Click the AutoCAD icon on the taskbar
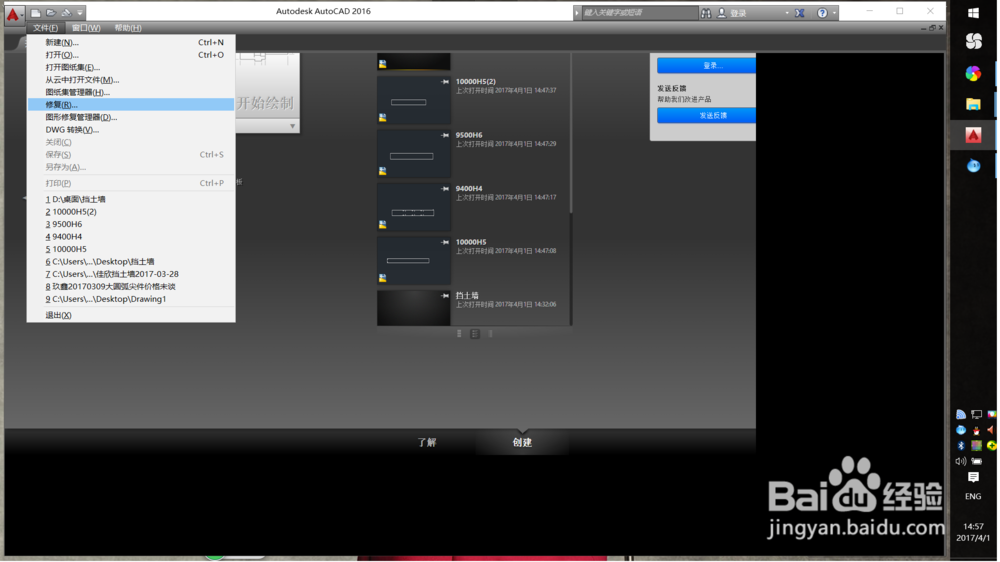 (x=973, y=135)
